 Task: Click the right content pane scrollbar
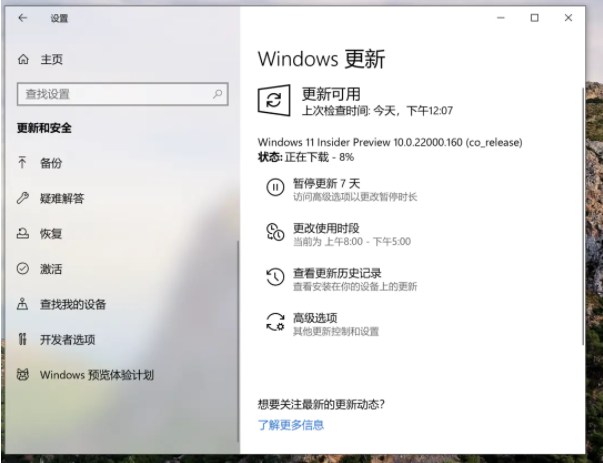(x=583, y=217)
